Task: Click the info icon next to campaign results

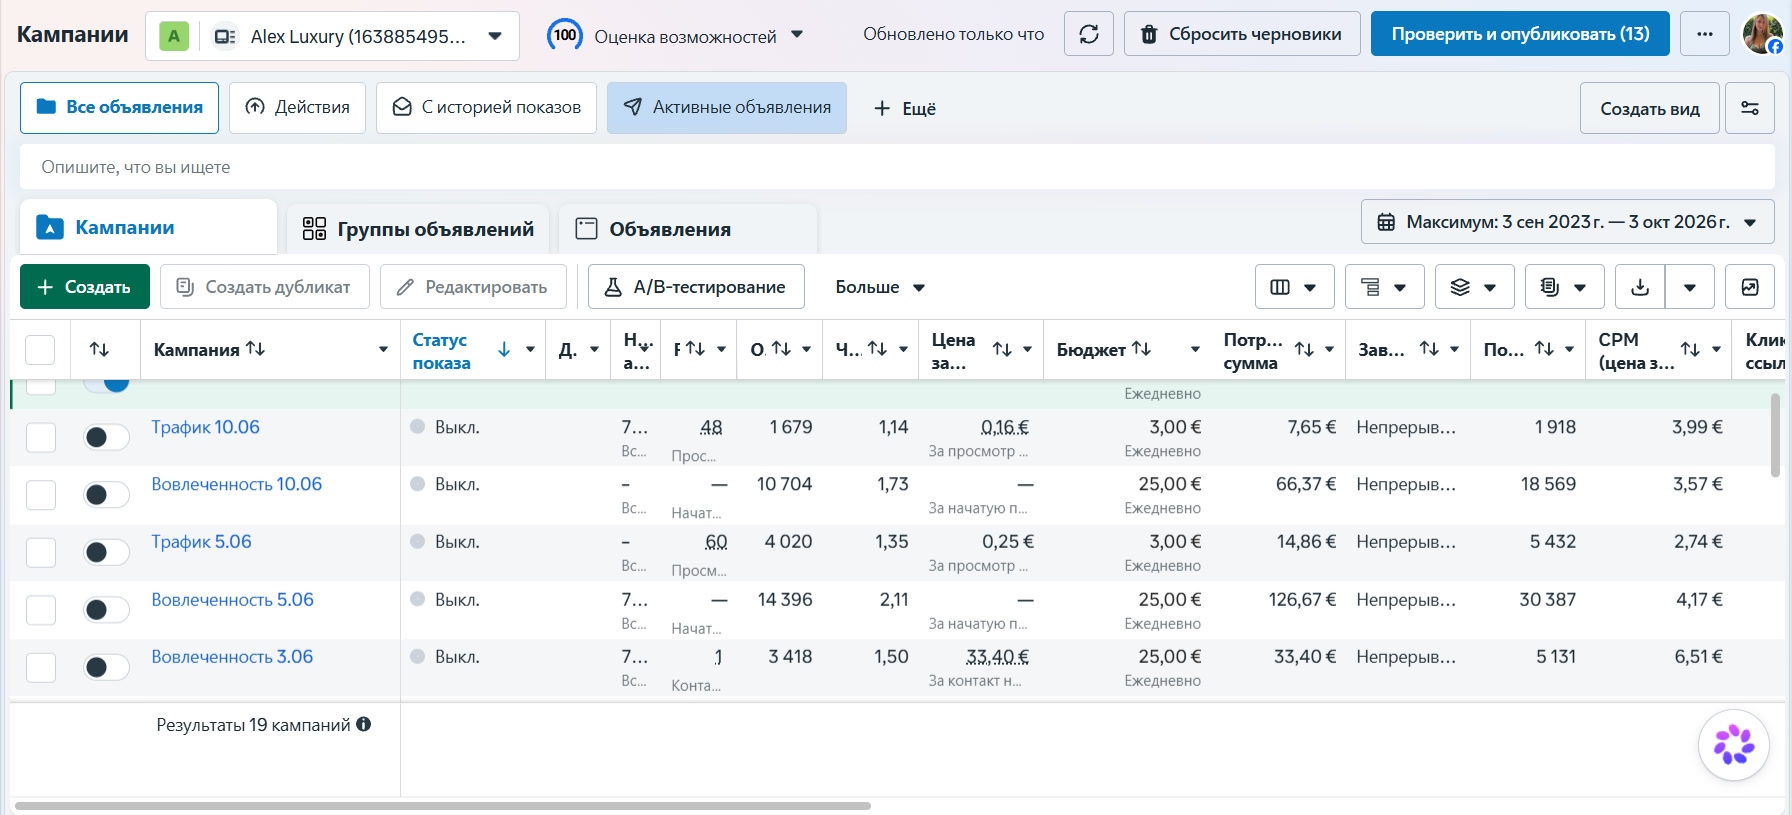Action: tap(364, 724)
